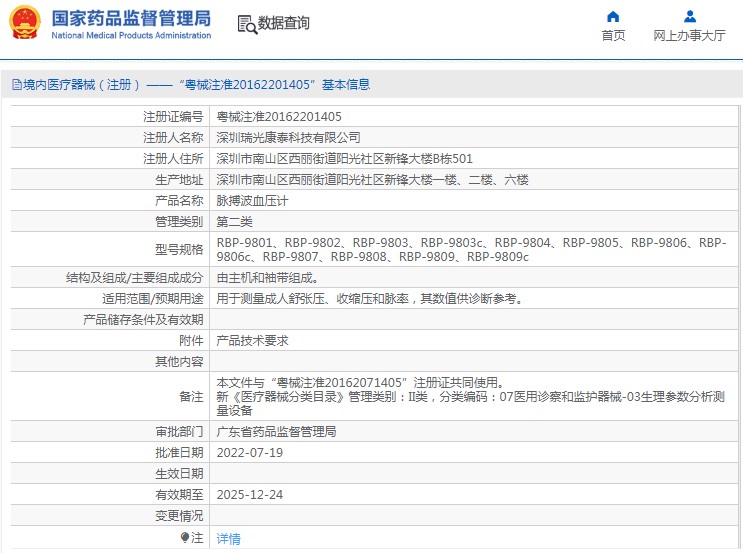The height and width of the screenshot is (553, 743).
Task: Click the 有效期至 row label
Action: (x=179, y=495)
